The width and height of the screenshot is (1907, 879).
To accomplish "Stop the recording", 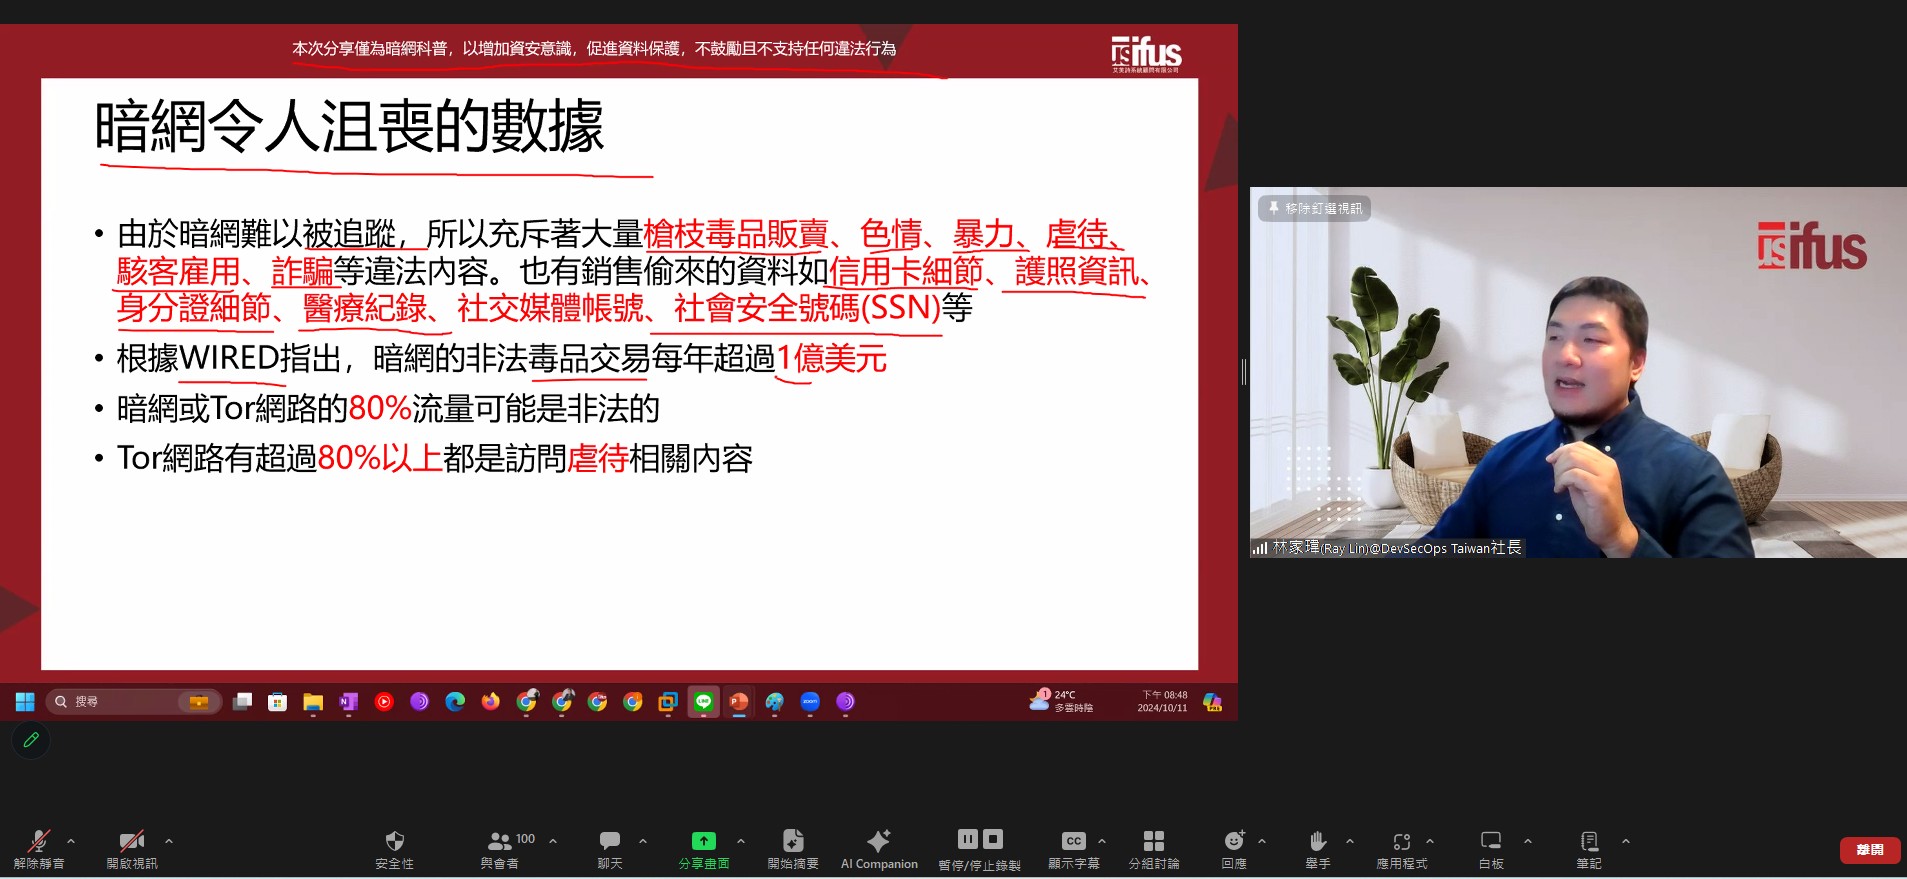I will pyautogui.click(x=993, y=839).
